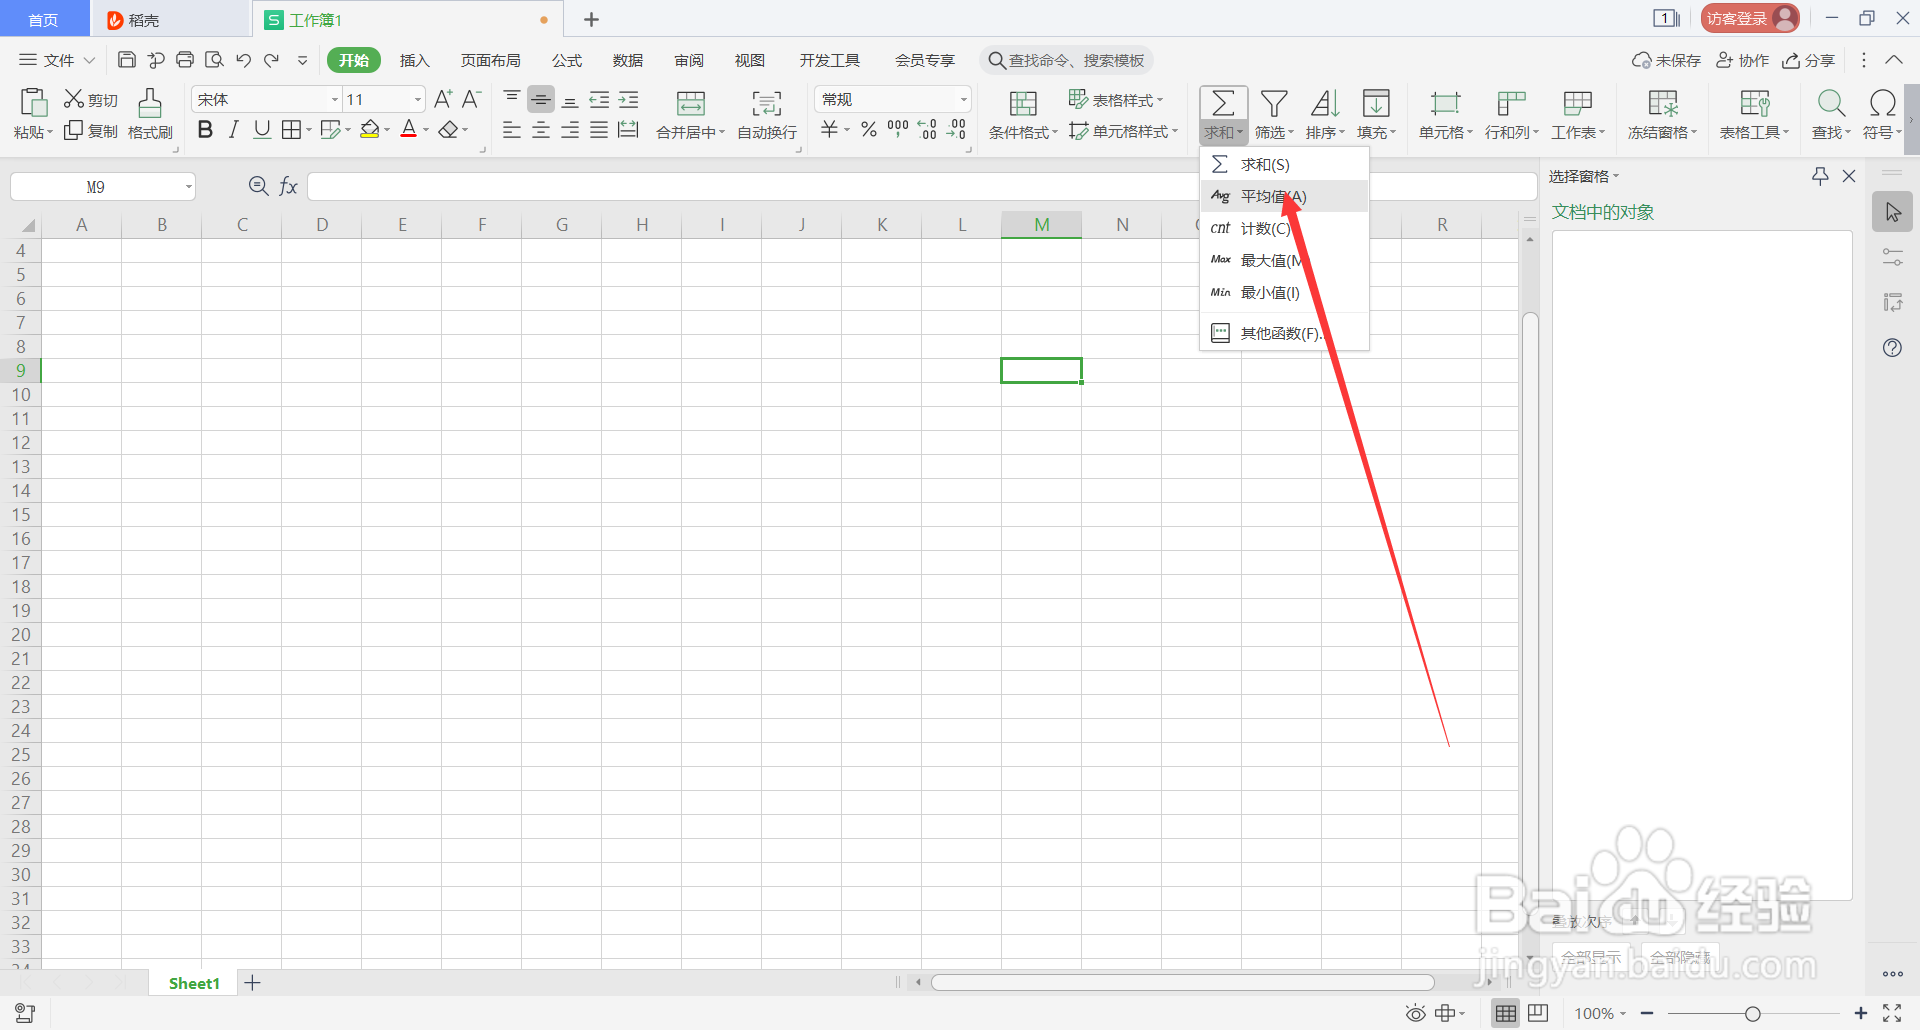Toggle underline formatting
1920x1030 pixels.
point(261,129)
